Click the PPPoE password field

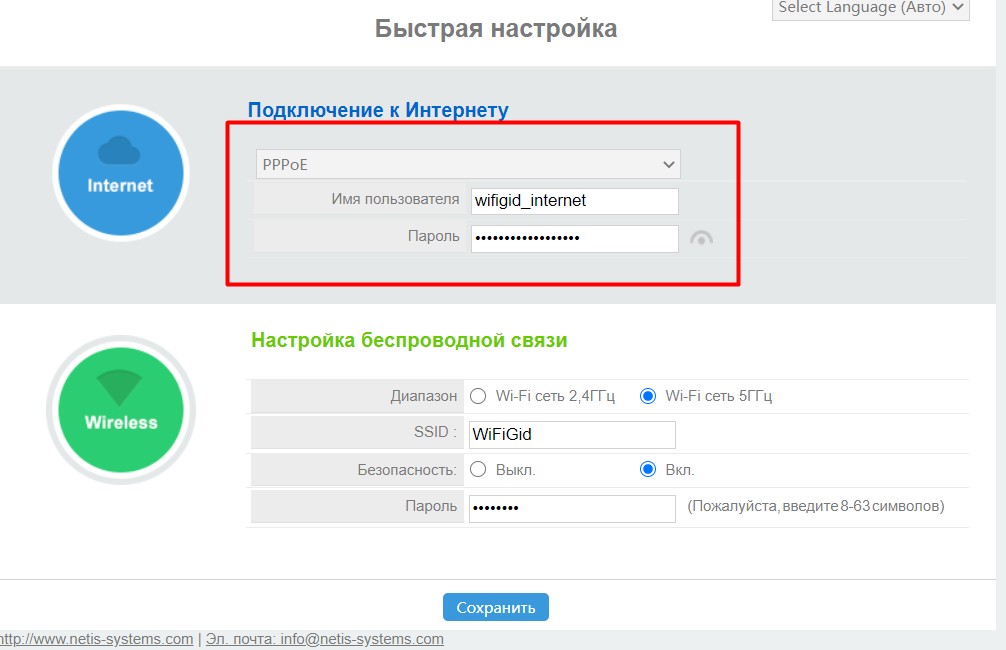click(x=573, y=237)
